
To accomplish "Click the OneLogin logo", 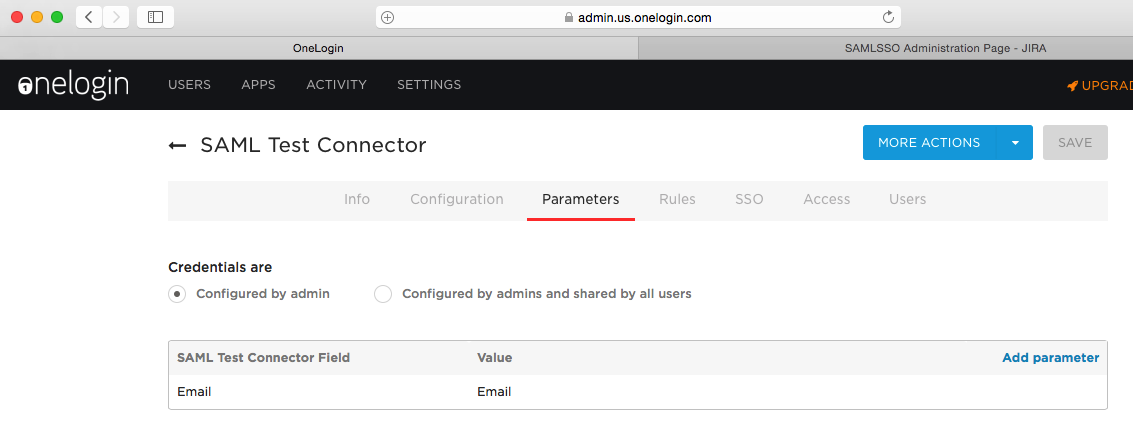I will coord(73,85).
